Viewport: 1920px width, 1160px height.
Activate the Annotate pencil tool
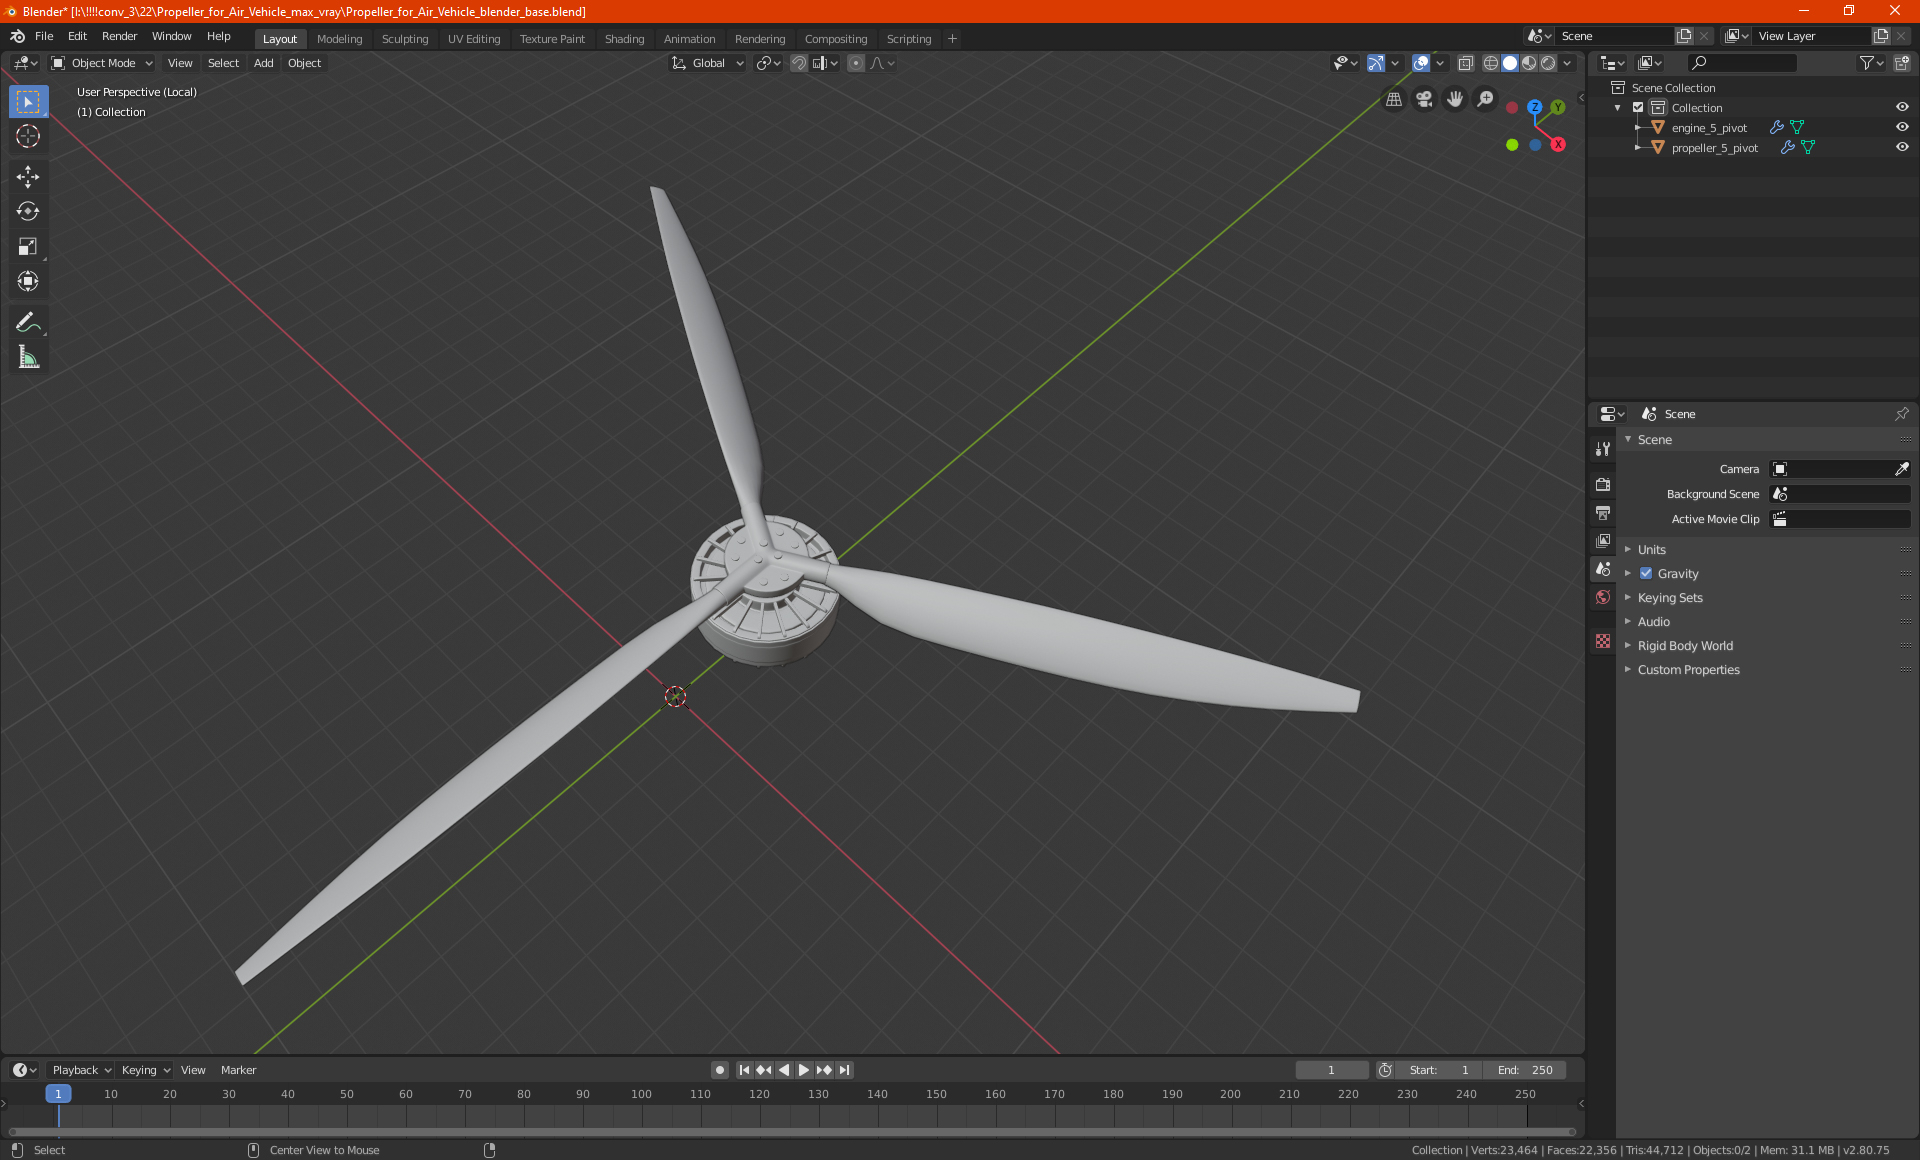(x=28, y=322)
